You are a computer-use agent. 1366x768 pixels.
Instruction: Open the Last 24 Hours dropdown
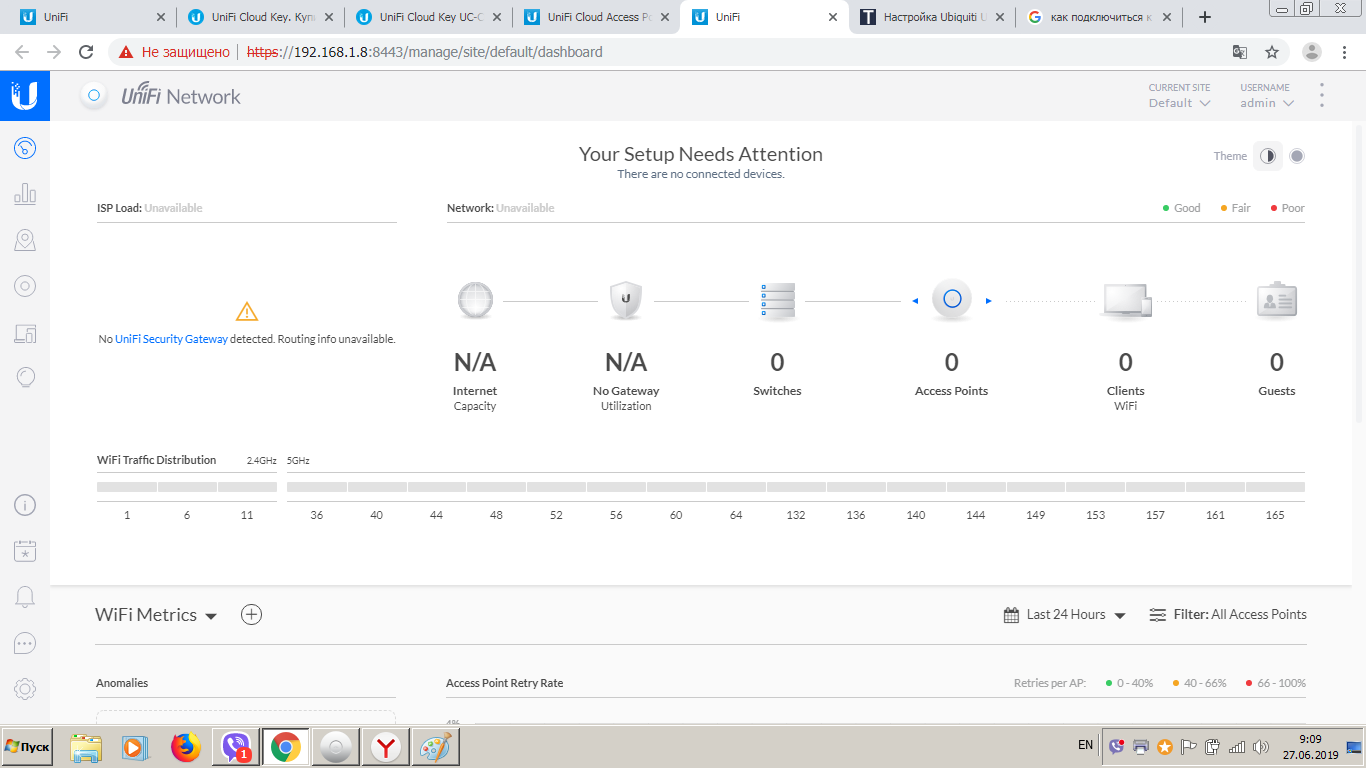coord(1065,615)
